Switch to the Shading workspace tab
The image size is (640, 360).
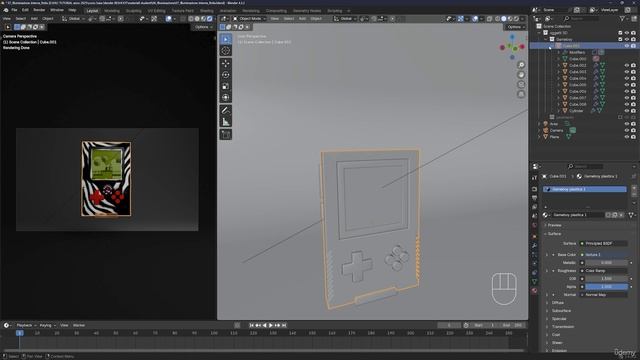pyautogui.click(x=207, y=11)
